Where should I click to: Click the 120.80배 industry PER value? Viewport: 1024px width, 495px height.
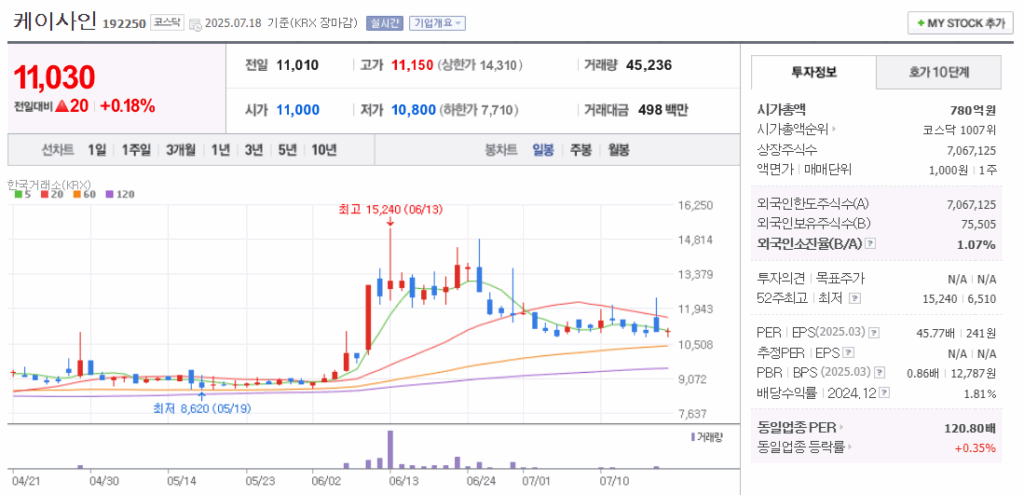coord(970,429)
